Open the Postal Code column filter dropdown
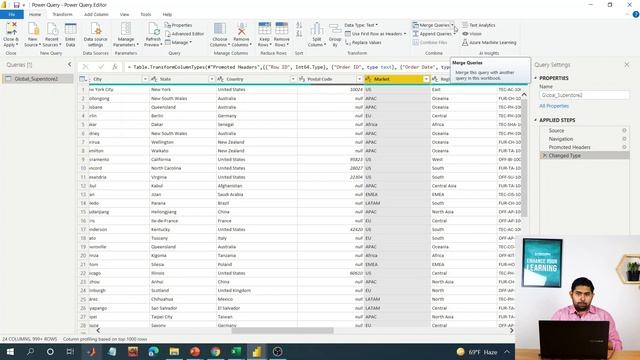640x360 pixels. point(360,79)
